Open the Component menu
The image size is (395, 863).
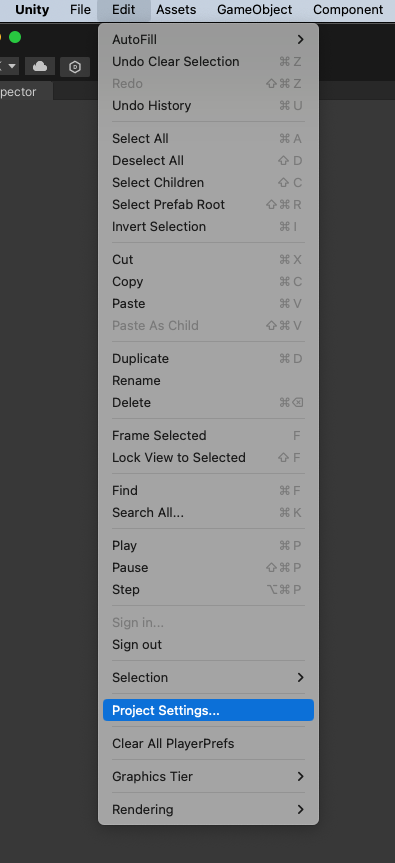point(348,10)
